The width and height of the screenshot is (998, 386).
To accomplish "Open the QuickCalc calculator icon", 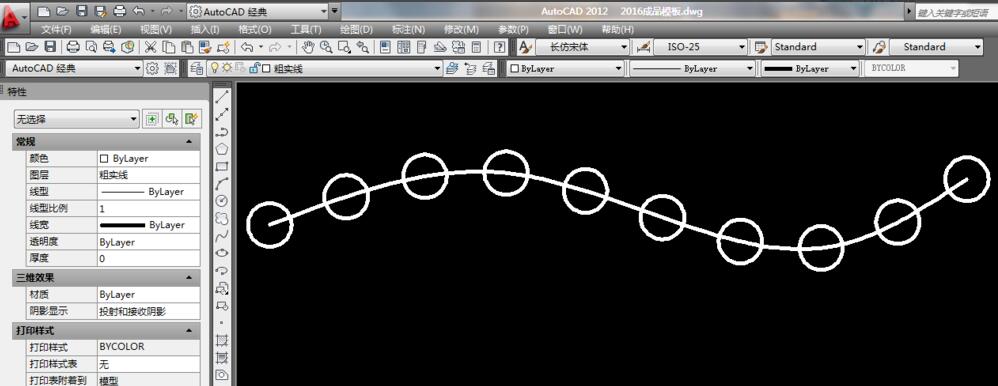I will (477, 46).
